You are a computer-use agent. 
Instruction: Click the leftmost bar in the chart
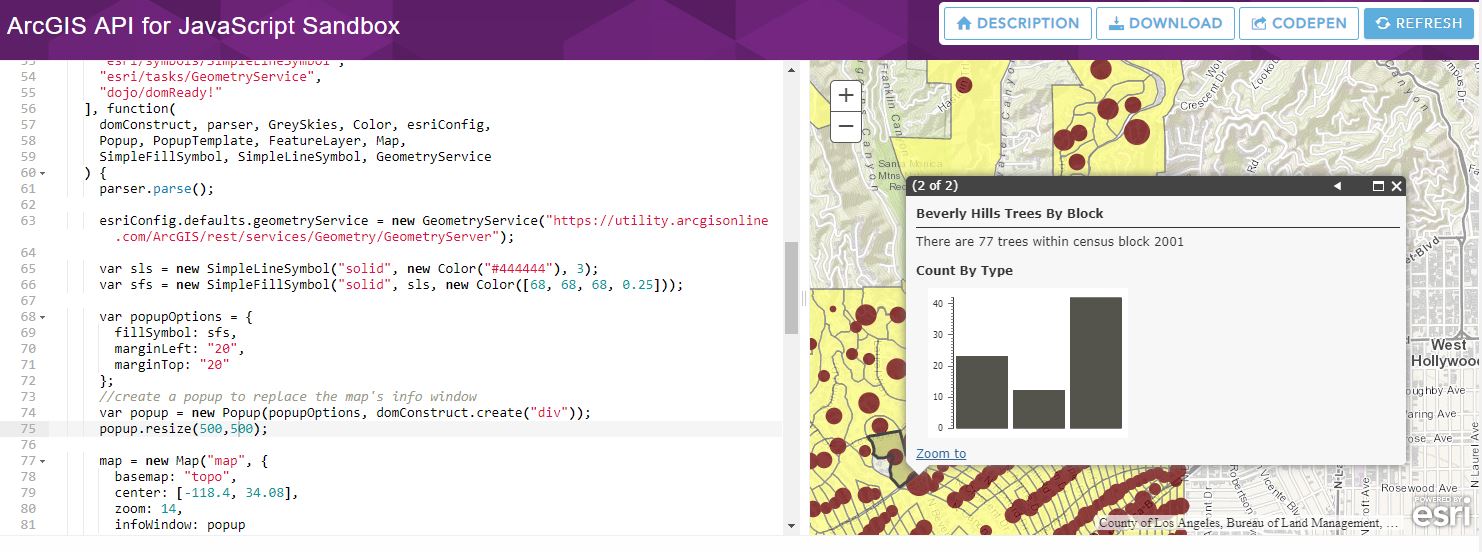point(981,392)
